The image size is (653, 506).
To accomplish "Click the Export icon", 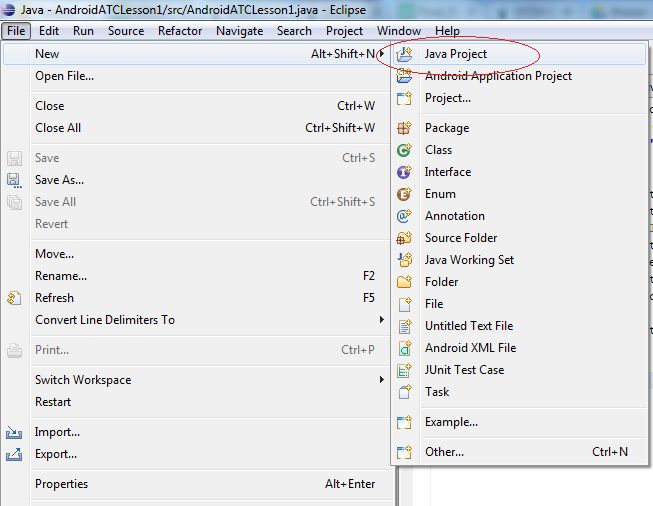I will pos(14,454).
